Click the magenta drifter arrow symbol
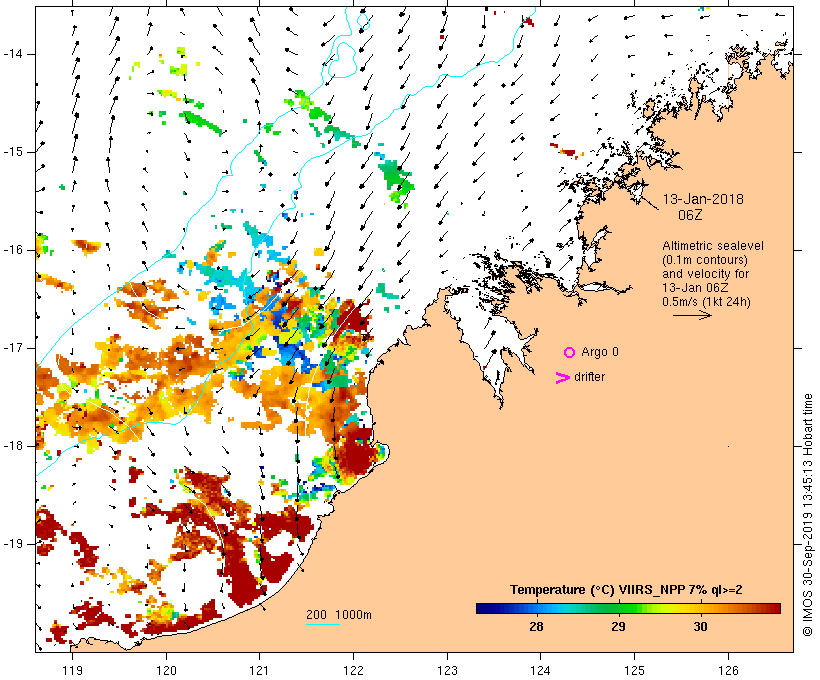Screen dimensions: 820x680 [x=563, y=378]
